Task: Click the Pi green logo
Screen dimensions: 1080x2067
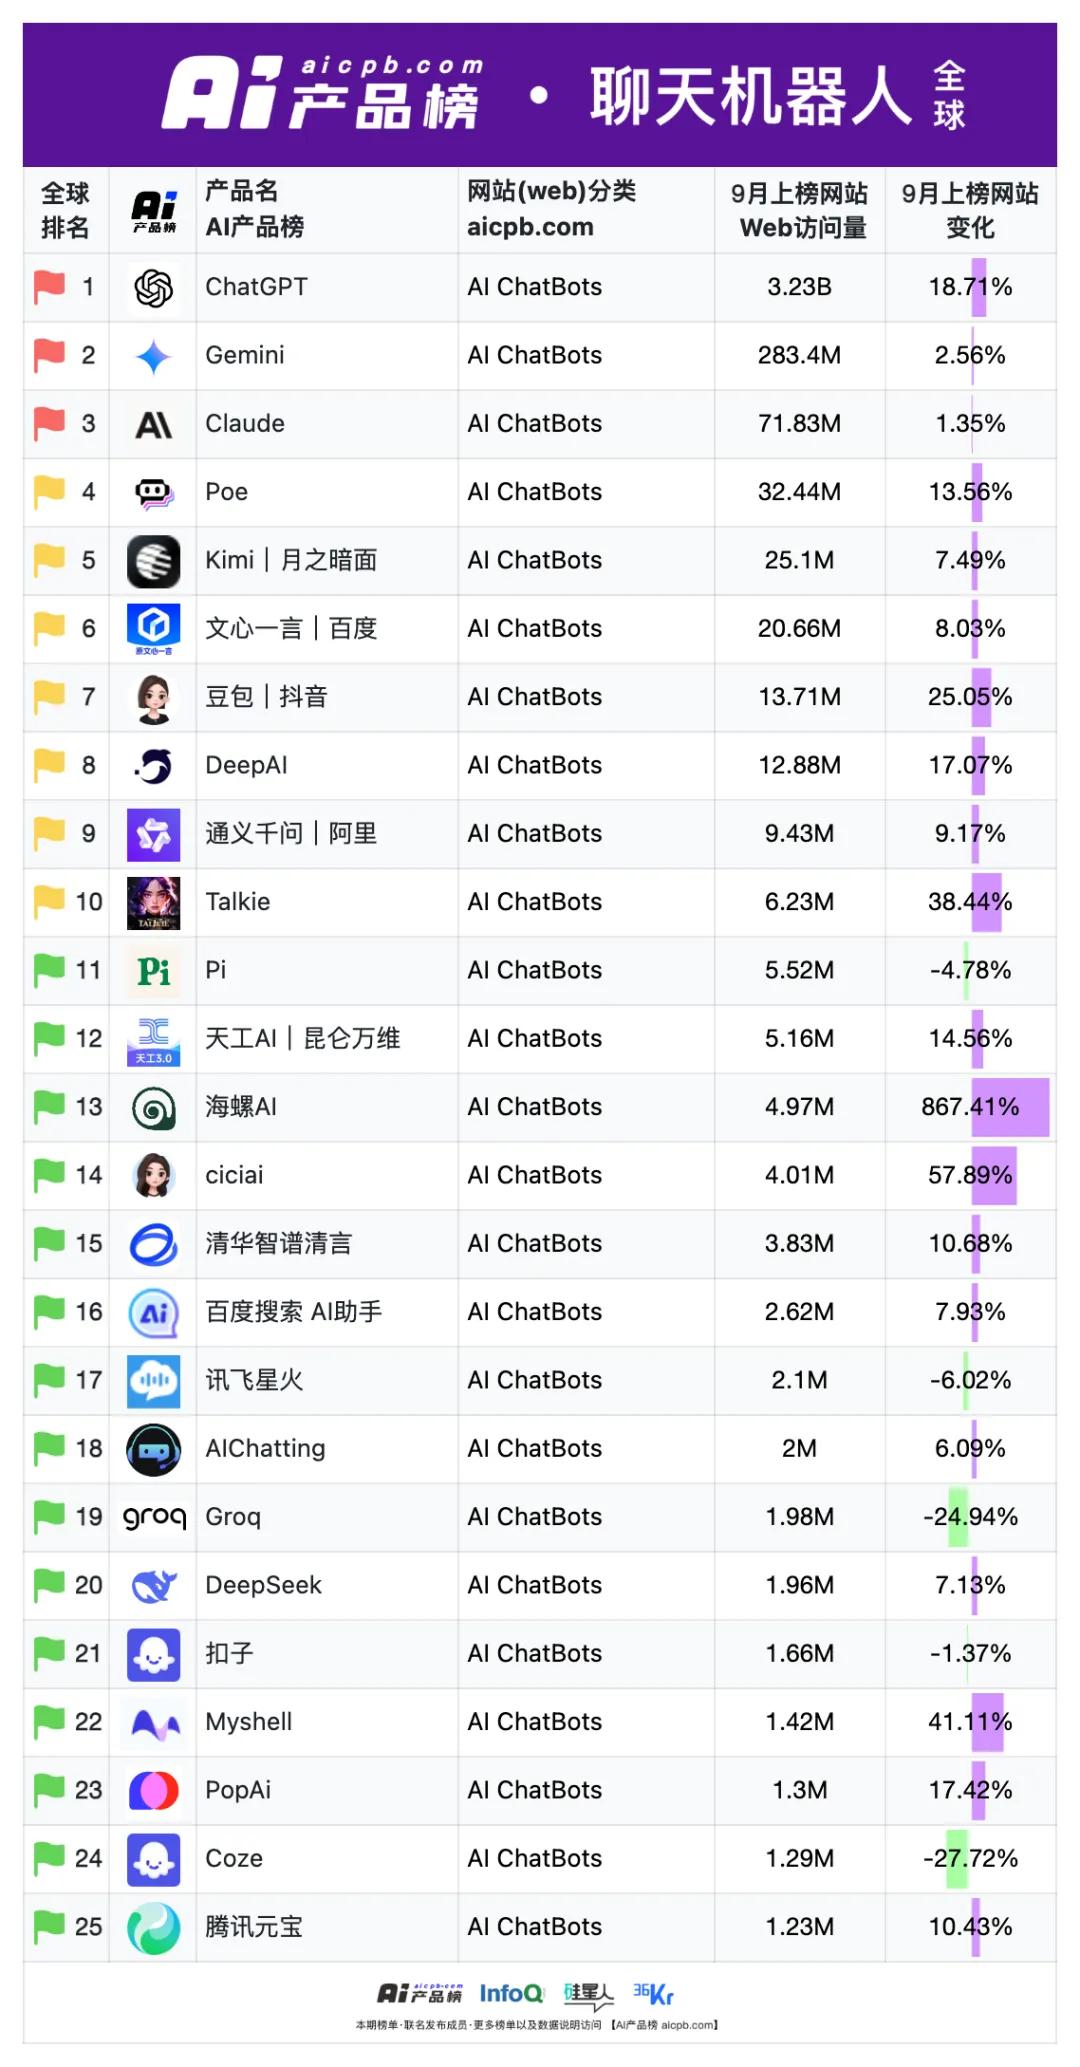Action: (x=153, y=971)
